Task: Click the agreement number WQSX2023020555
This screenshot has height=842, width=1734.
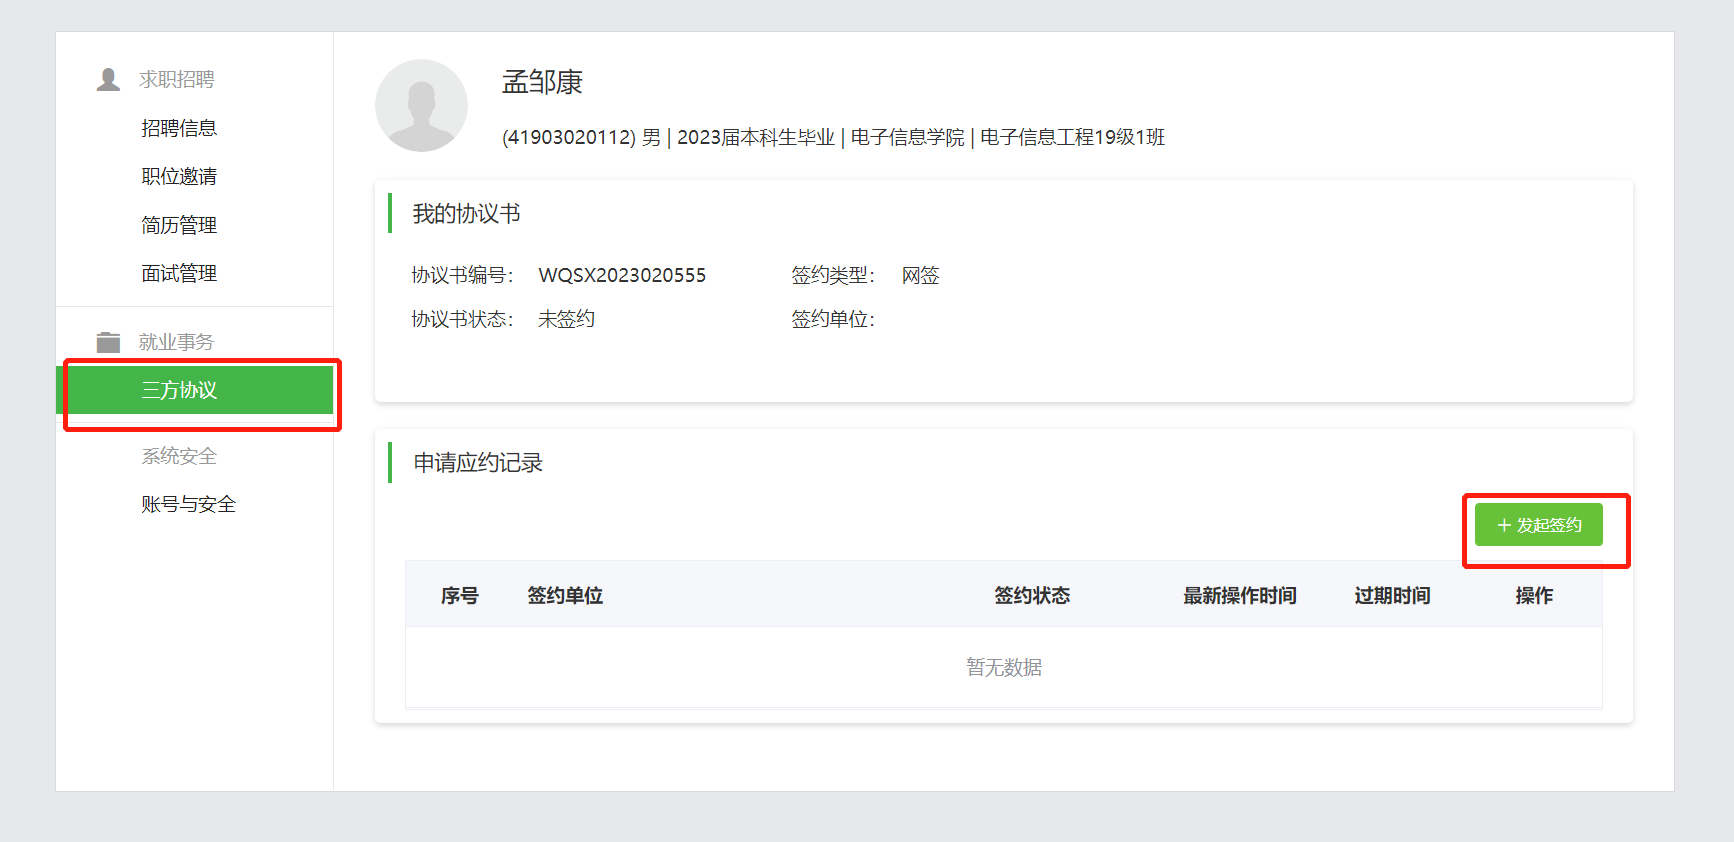Action: click(622, 275)
